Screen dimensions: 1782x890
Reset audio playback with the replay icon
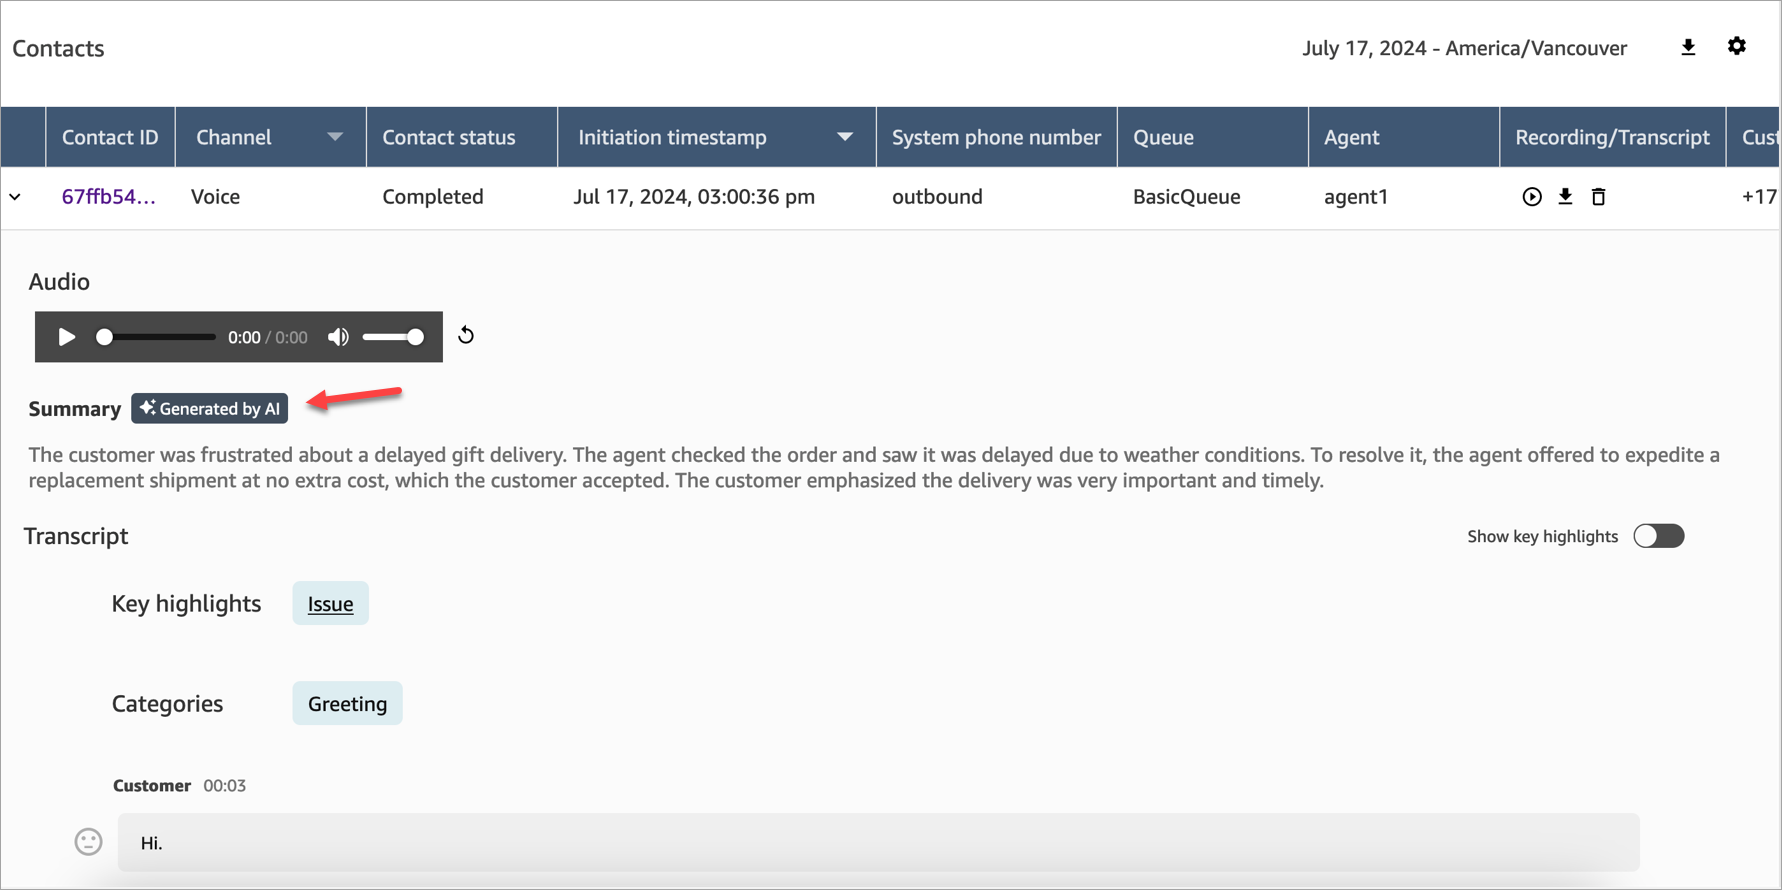point(466,336)
